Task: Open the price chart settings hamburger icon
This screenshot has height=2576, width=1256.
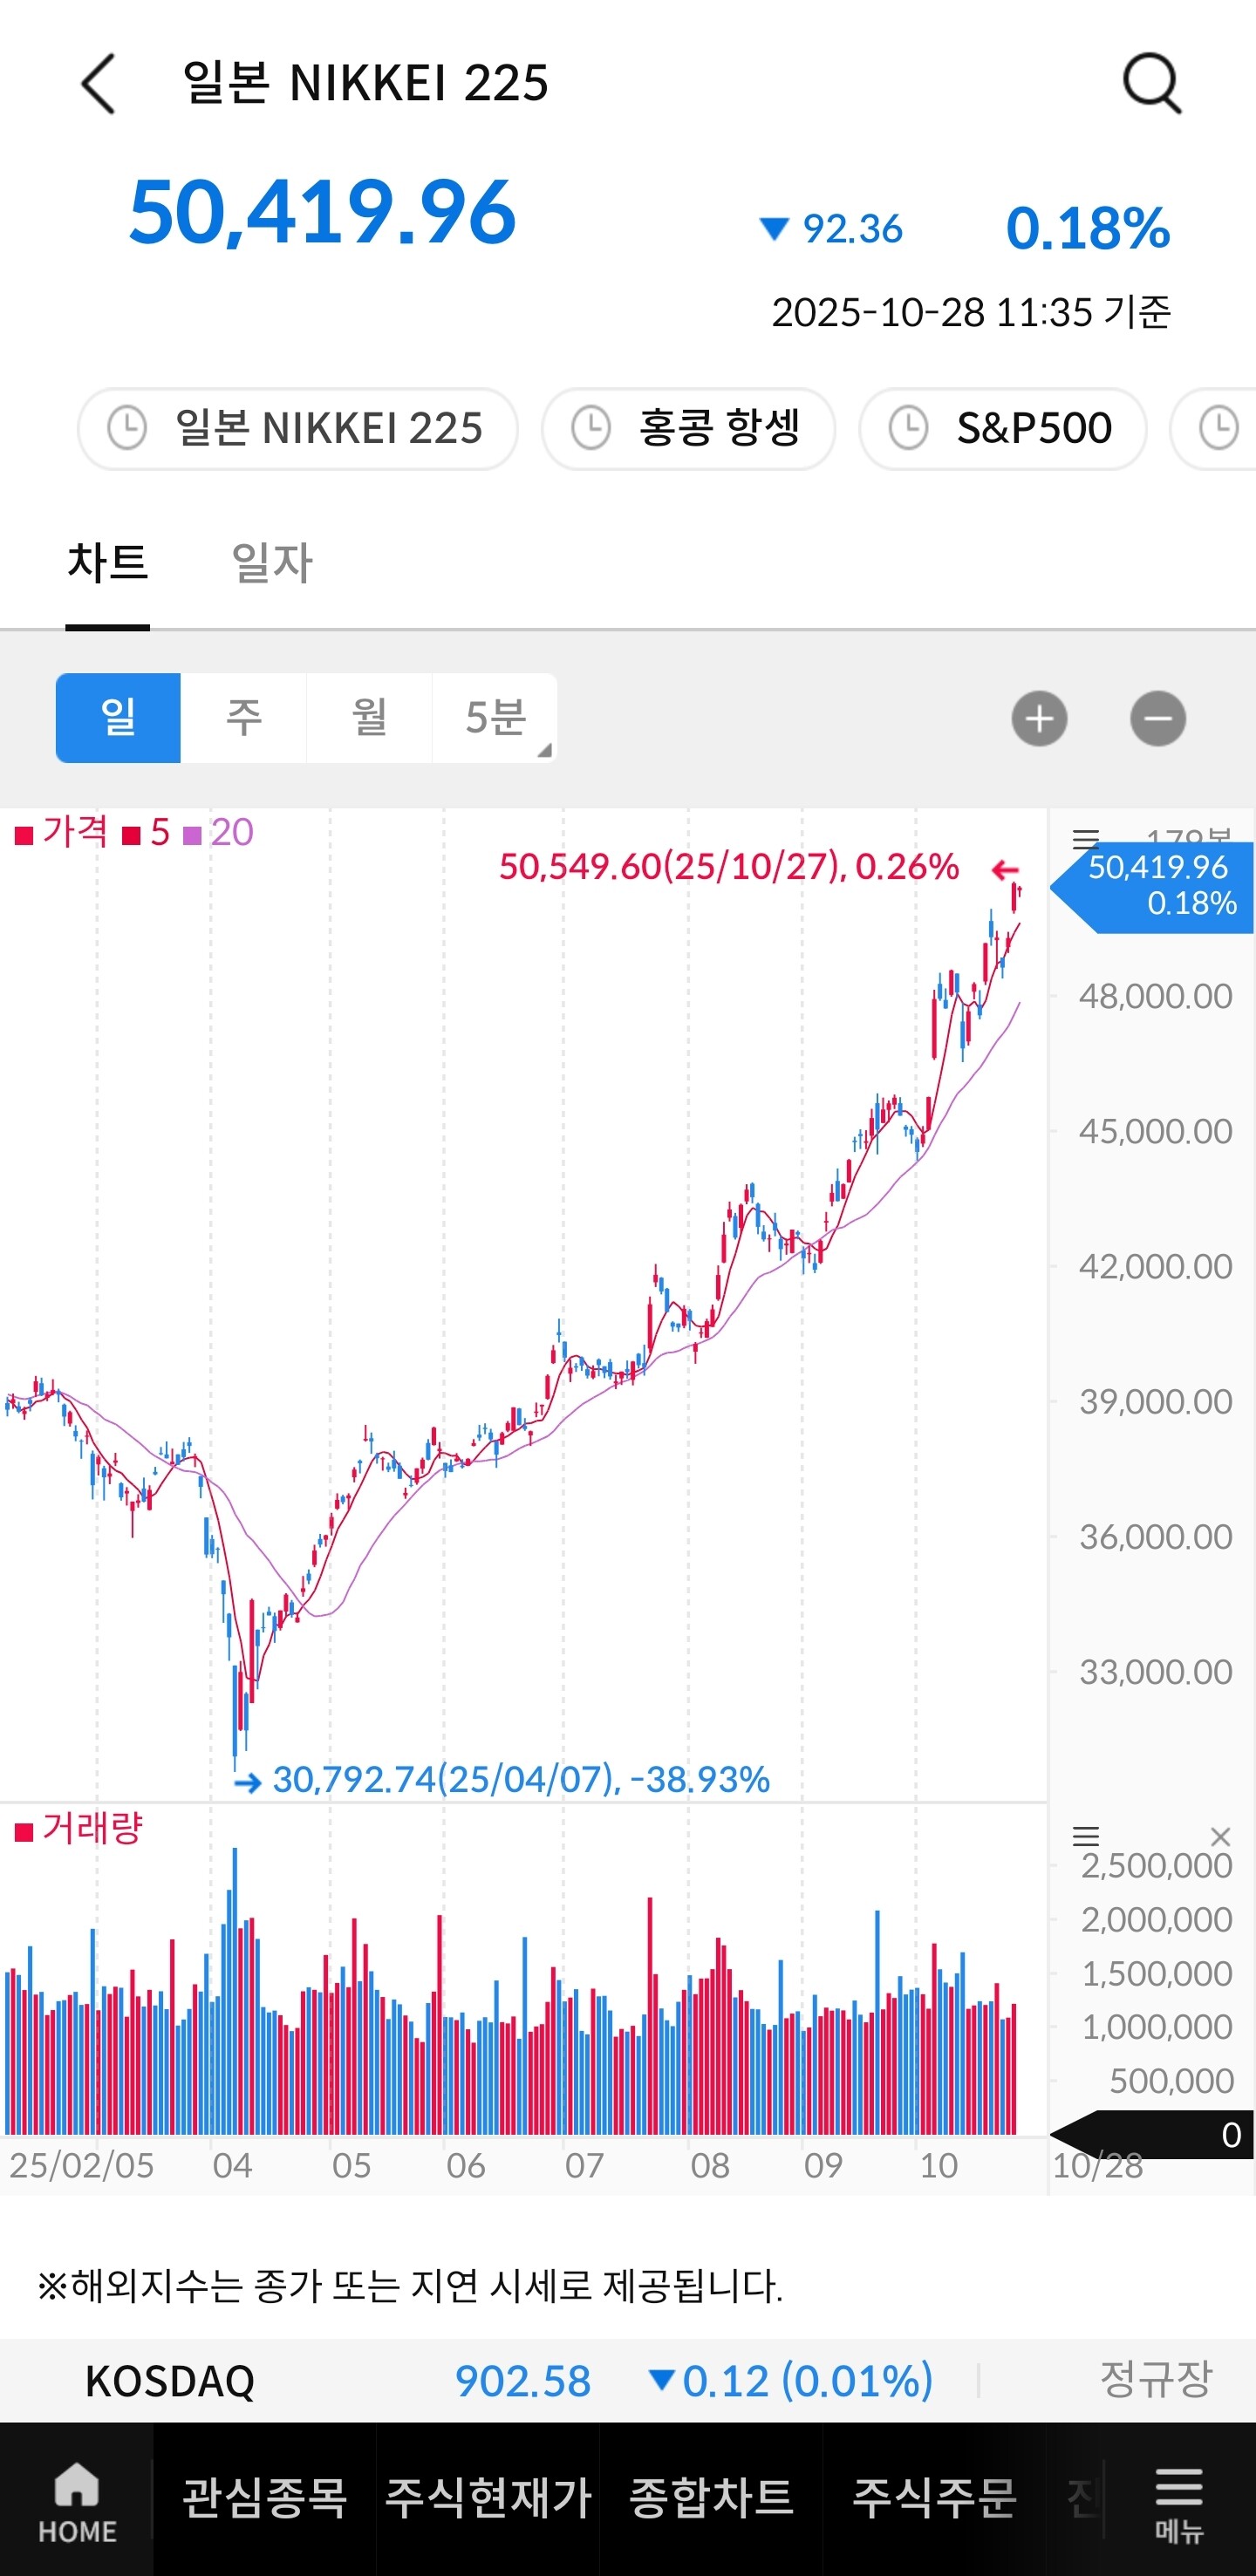Action: (1085, 838)
